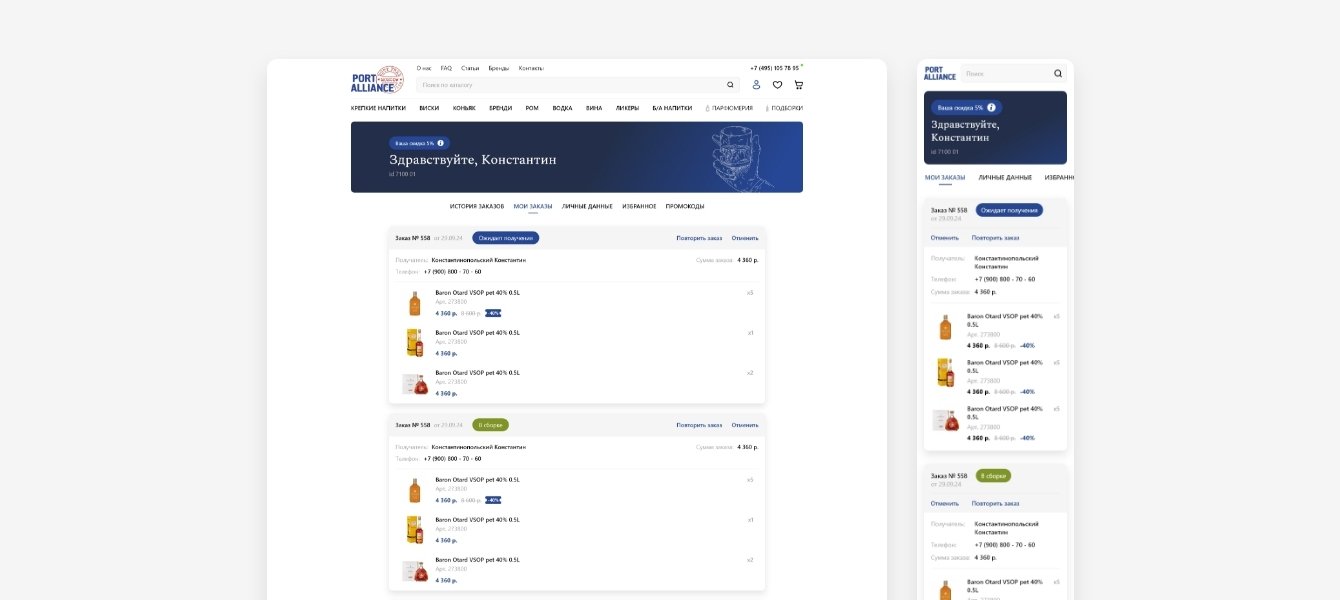The height and width of the screenshot is (600, 1340).
Task: Click the info icon on desktop discount badge
Action: pyautogui.click(x=440, y=143)
